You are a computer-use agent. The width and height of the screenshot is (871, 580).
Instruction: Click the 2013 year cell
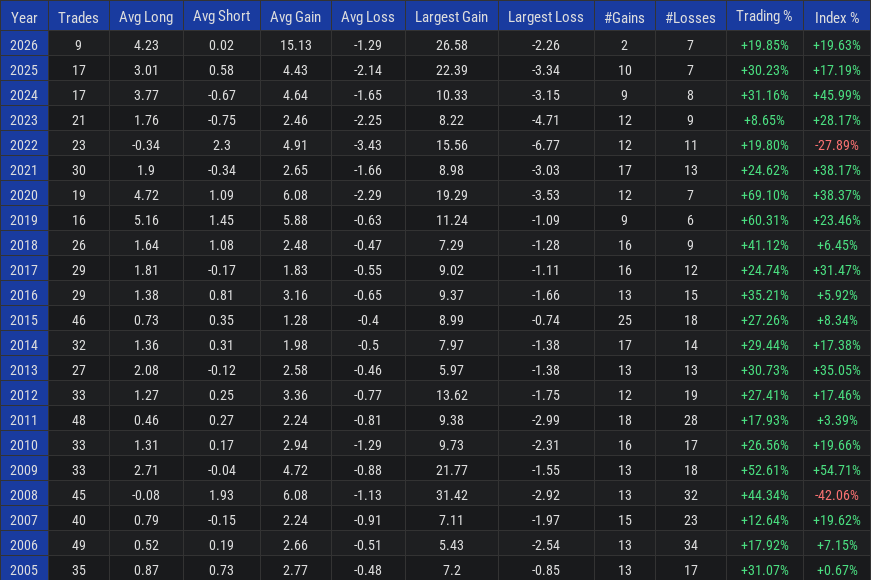pyautogui.click(x=24, y=370)
